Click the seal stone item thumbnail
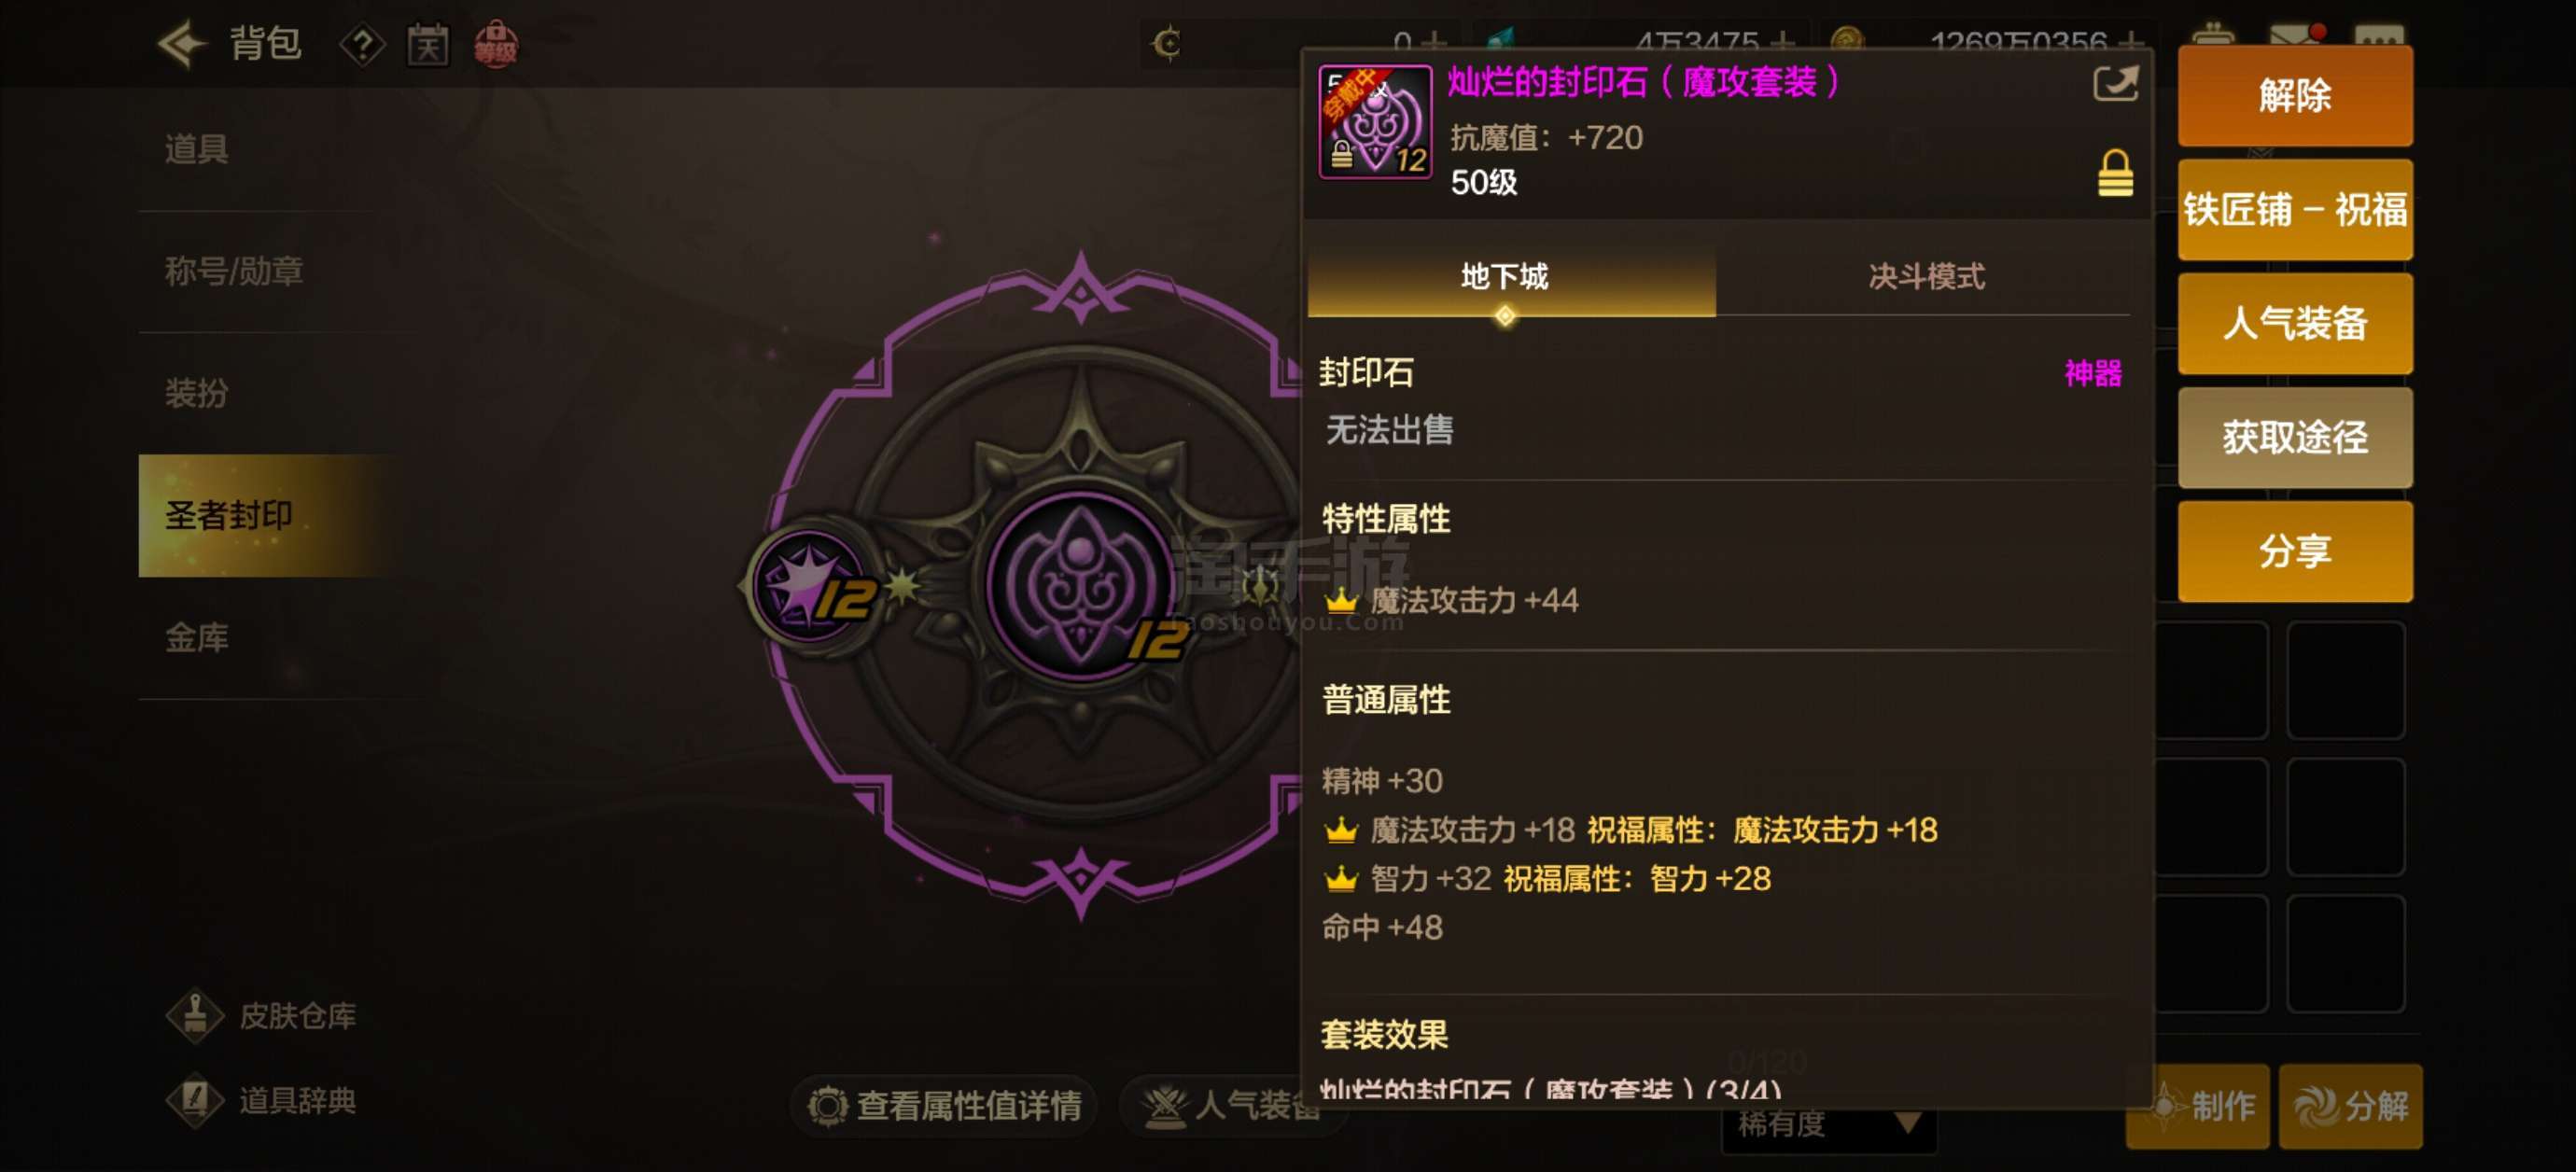This screenshot has width=2576, height=1172. [x=1375, y=122]
